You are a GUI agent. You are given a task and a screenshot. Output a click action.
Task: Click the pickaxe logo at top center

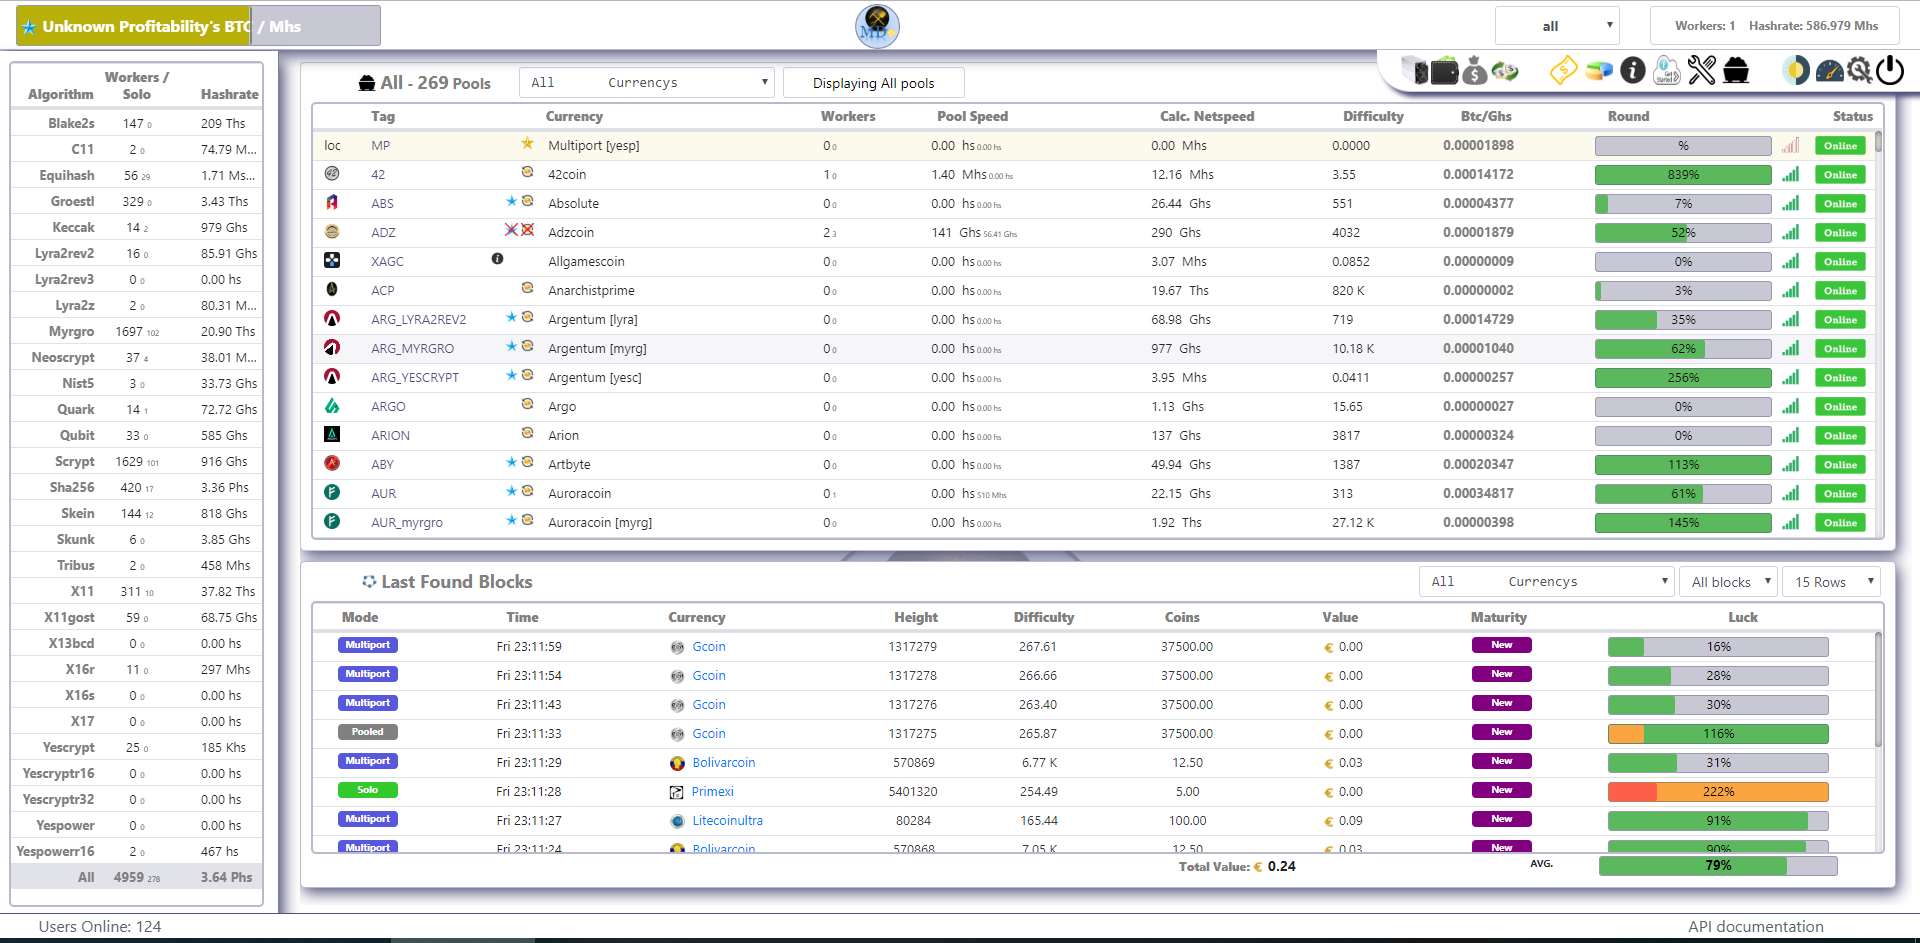(x=877, y=26)
